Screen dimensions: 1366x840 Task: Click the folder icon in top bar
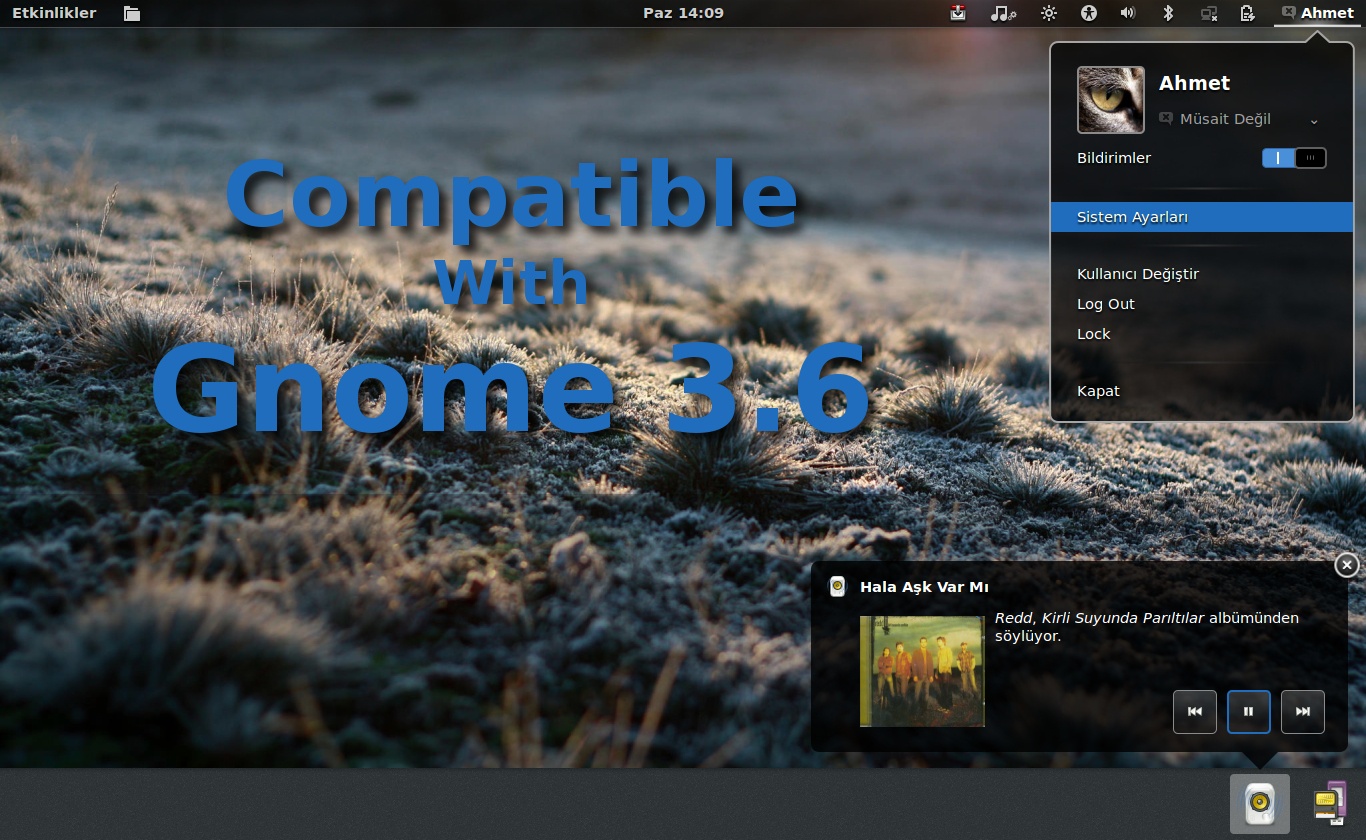pyautogui.click(x=132, y=13)
